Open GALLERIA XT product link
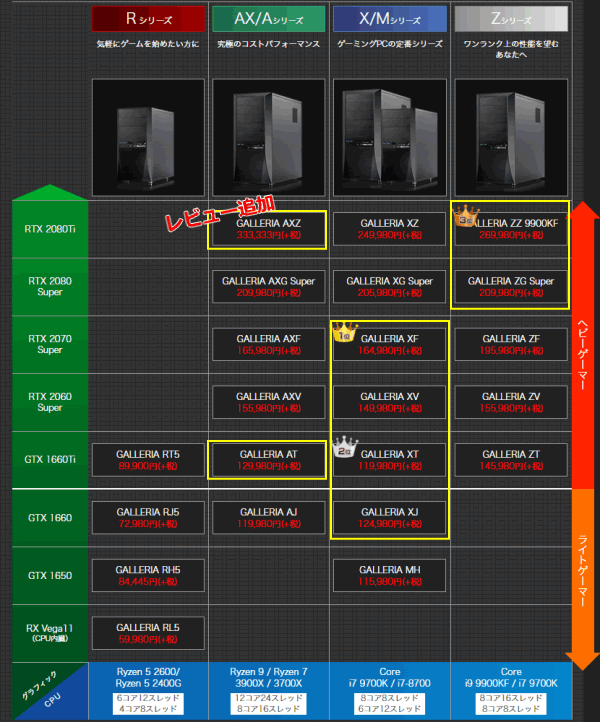600x722 pixels. tap(390, 460)
